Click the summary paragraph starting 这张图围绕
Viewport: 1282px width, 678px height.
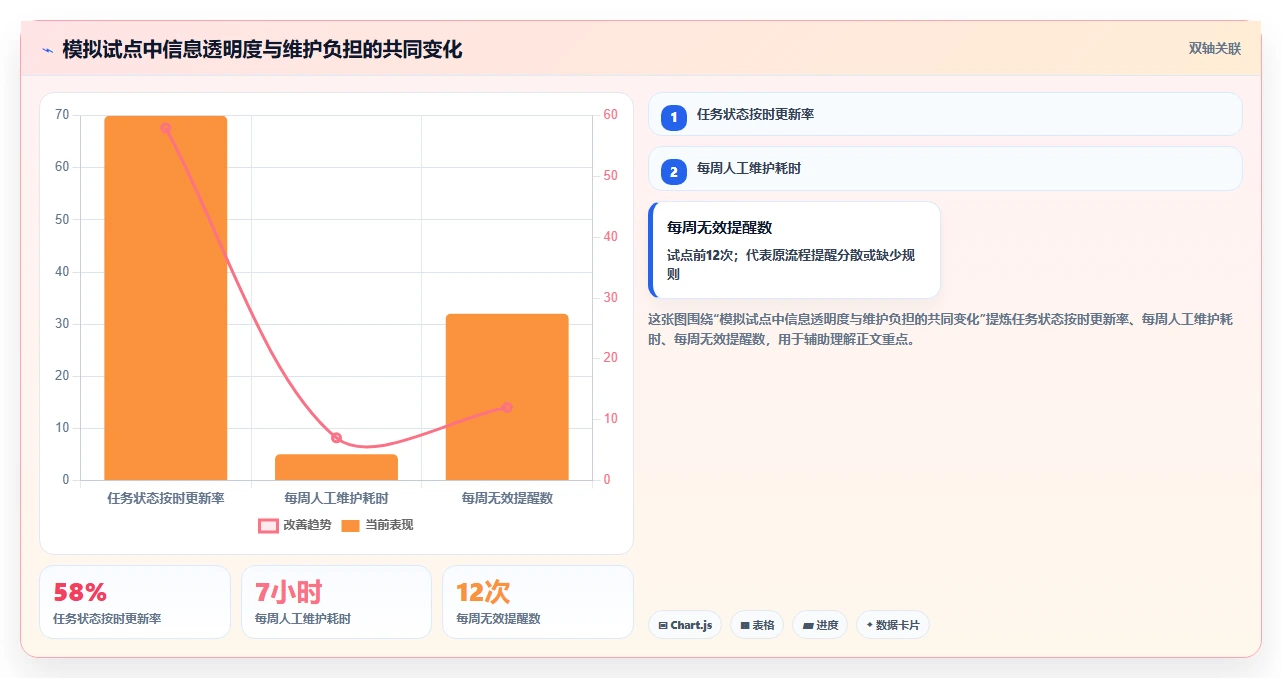pos(941,329)
